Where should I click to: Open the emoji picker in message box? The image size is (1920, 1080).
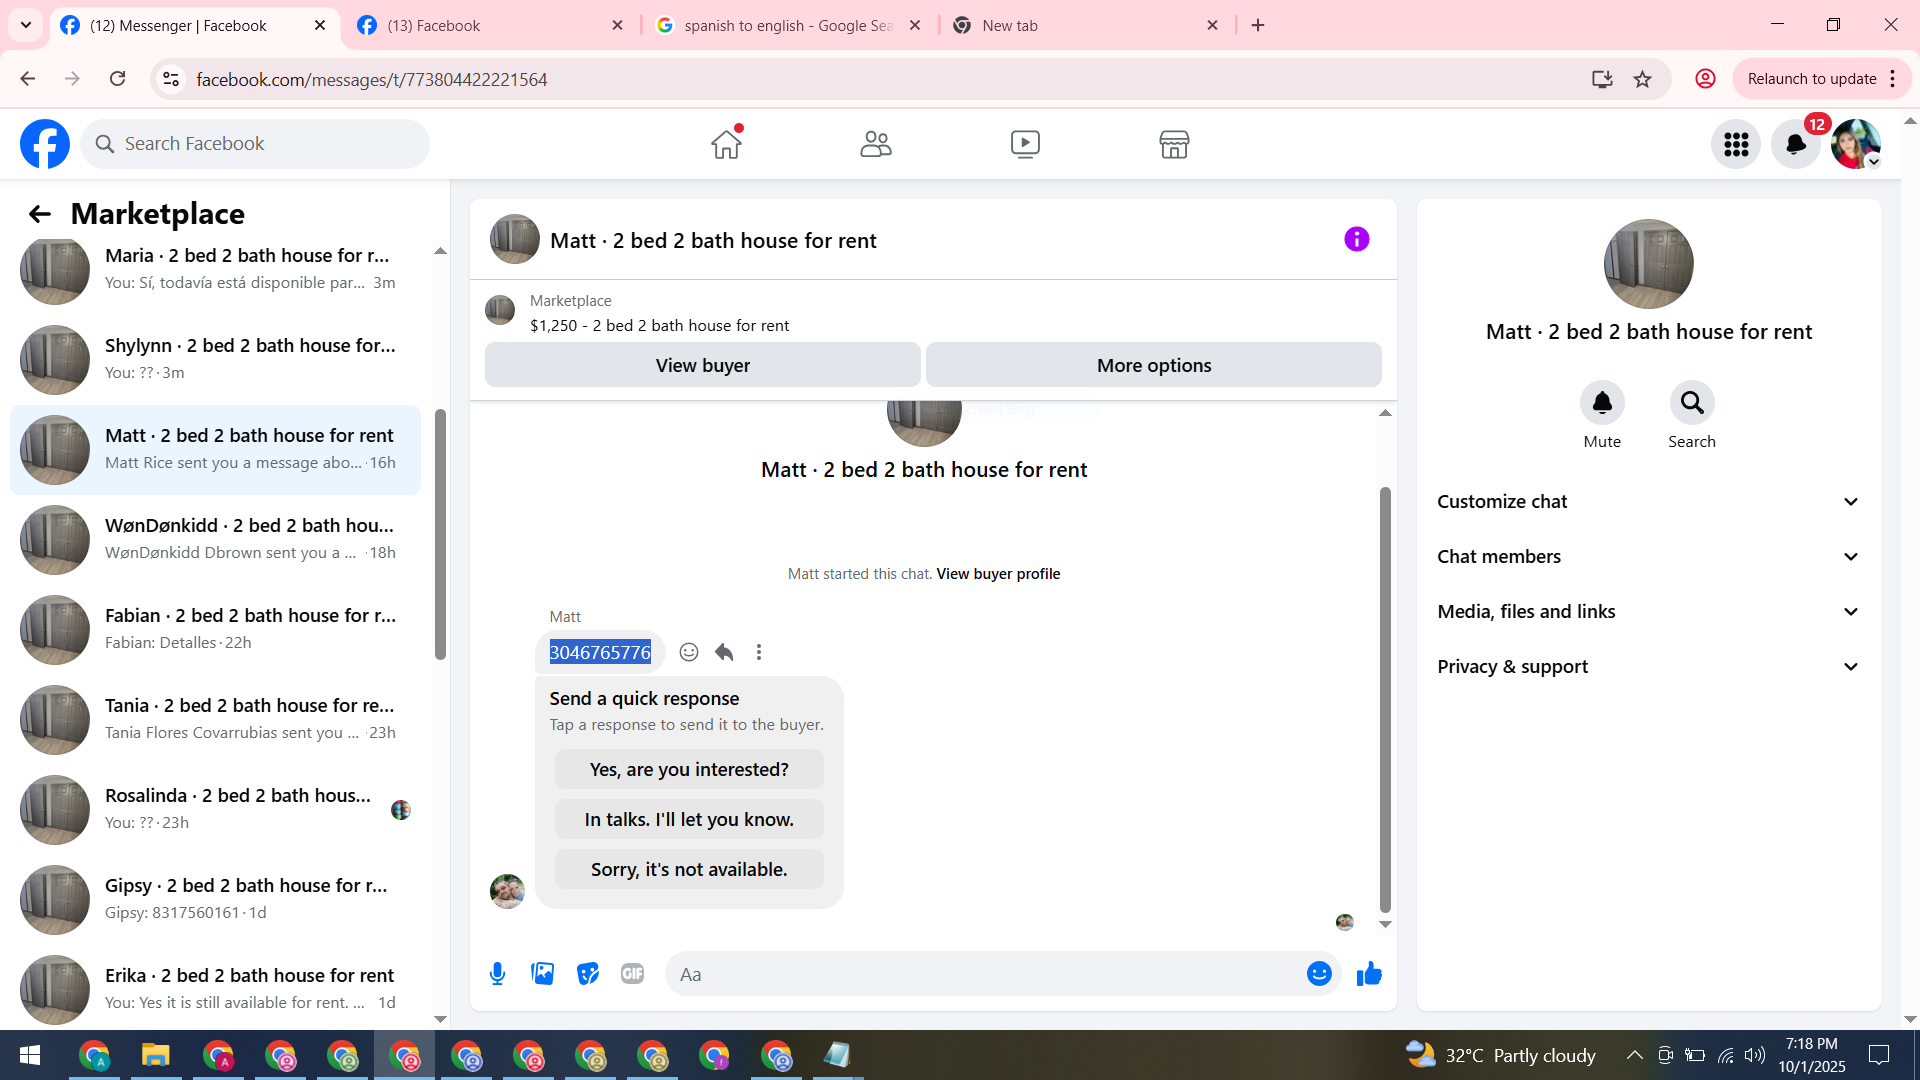point(1319,974)
